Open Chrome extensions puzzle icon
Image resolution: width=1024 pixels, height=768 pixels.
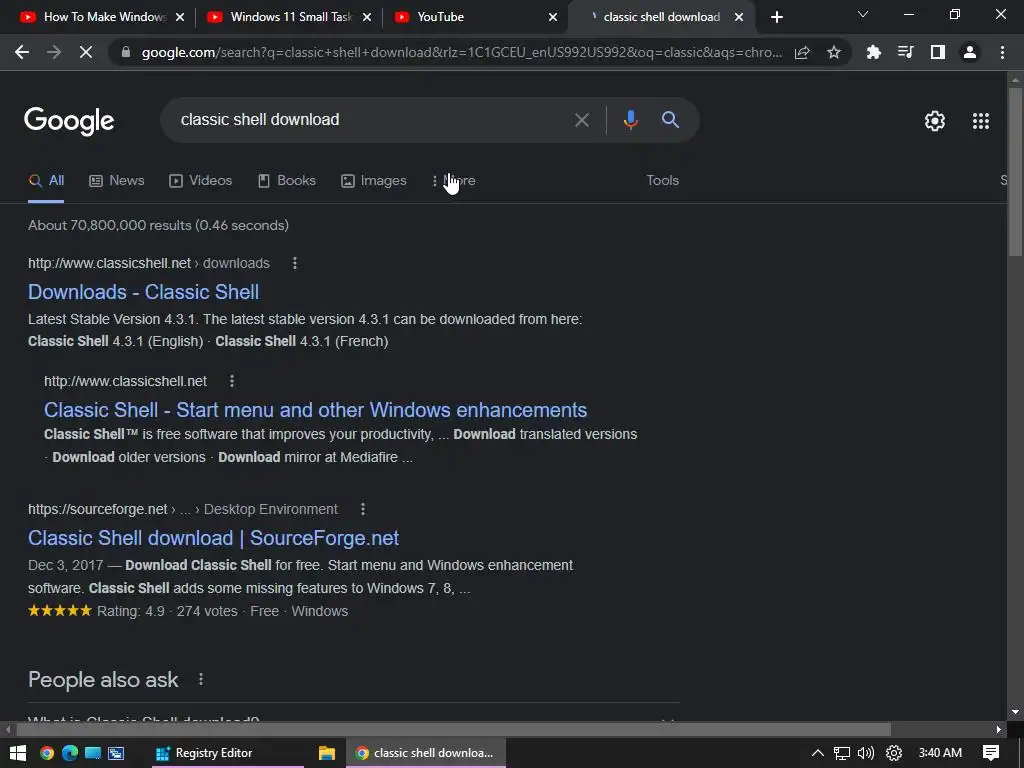873,52
